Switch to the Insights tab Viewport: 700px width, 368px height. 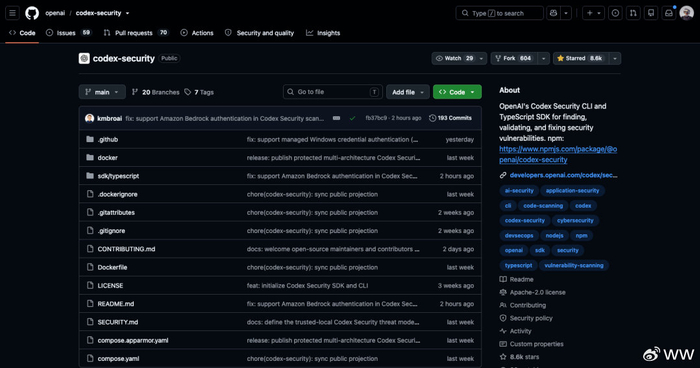(x=323, y=33)
